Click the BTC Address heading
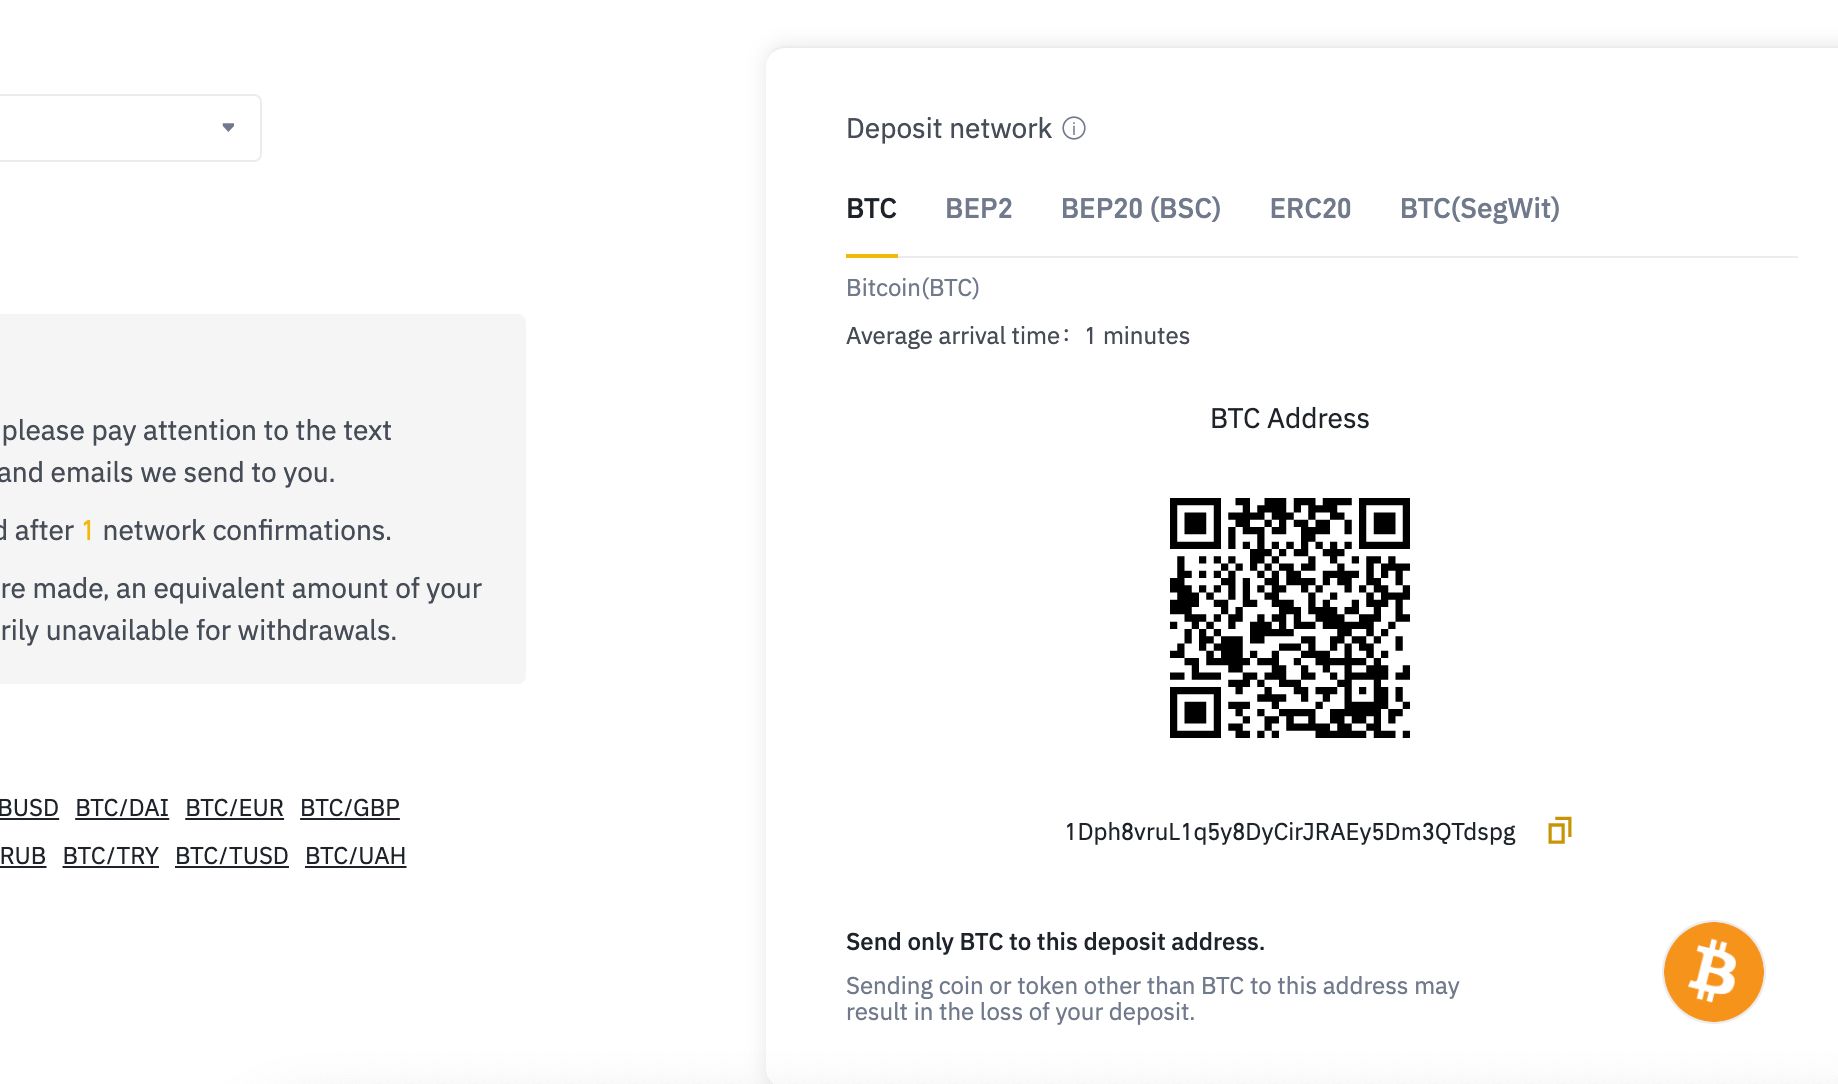The width and height of the screenshot is (1838, 1084). pyautogui.click(x=1289, y=418)
